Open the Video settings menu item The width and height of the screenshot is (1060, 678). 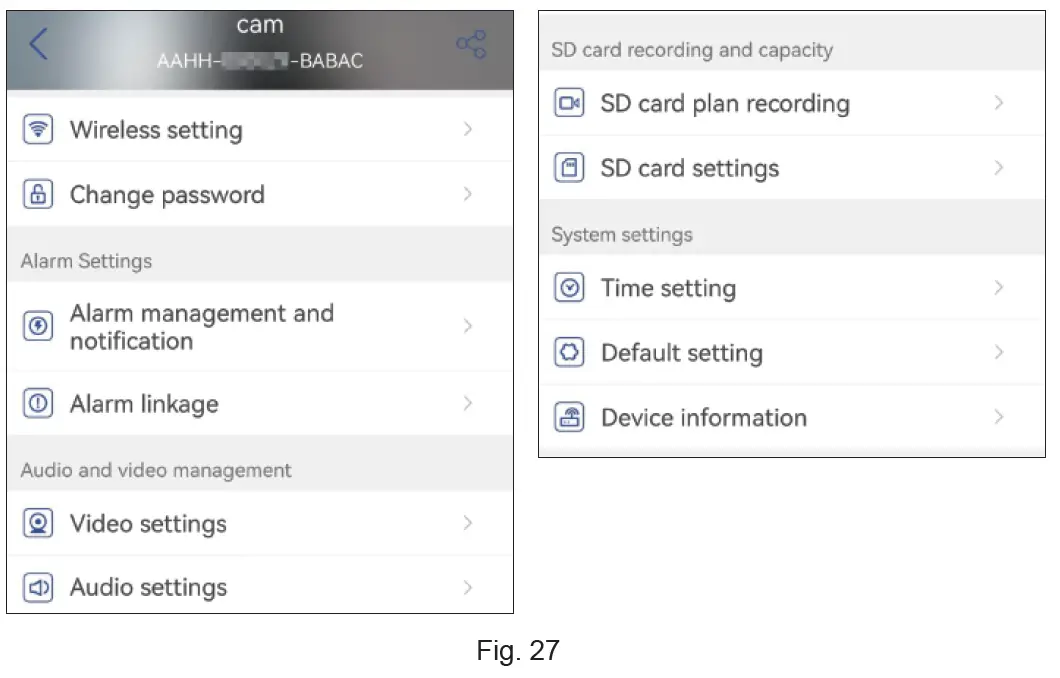click(148, 523)
